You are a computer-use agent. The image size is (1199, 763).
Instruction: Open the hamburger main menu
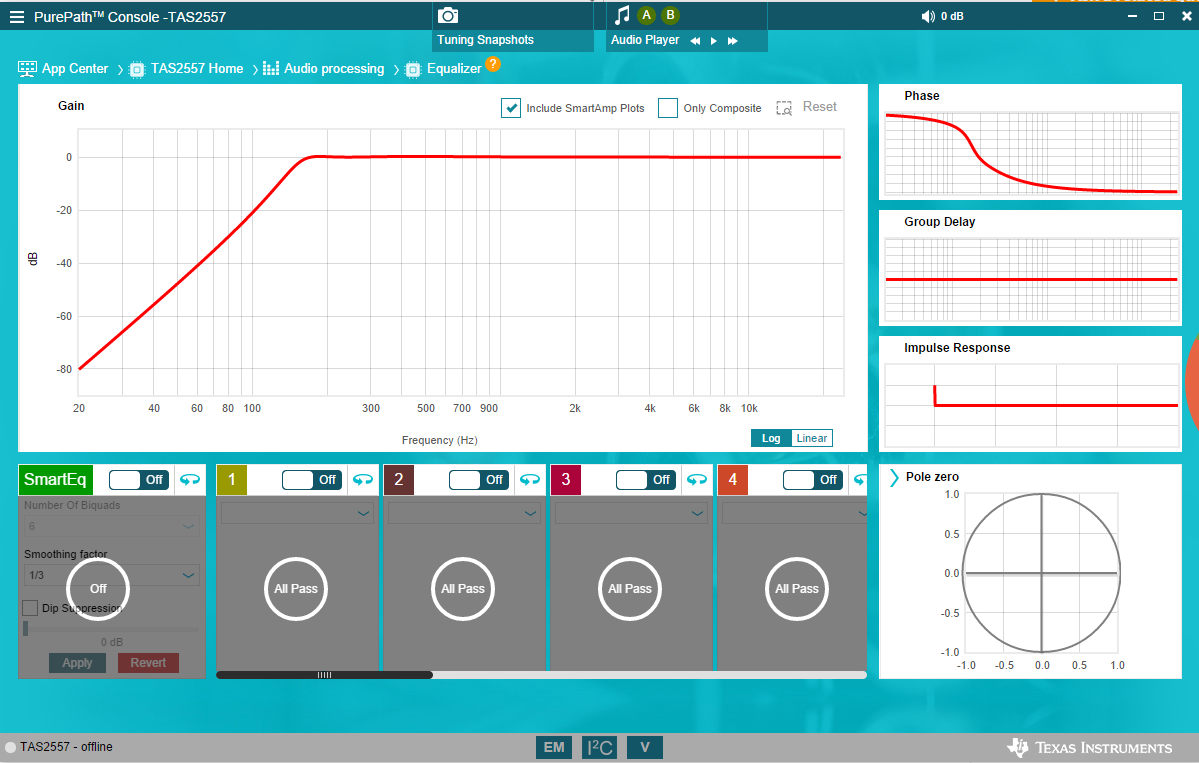tap(17, 17)
